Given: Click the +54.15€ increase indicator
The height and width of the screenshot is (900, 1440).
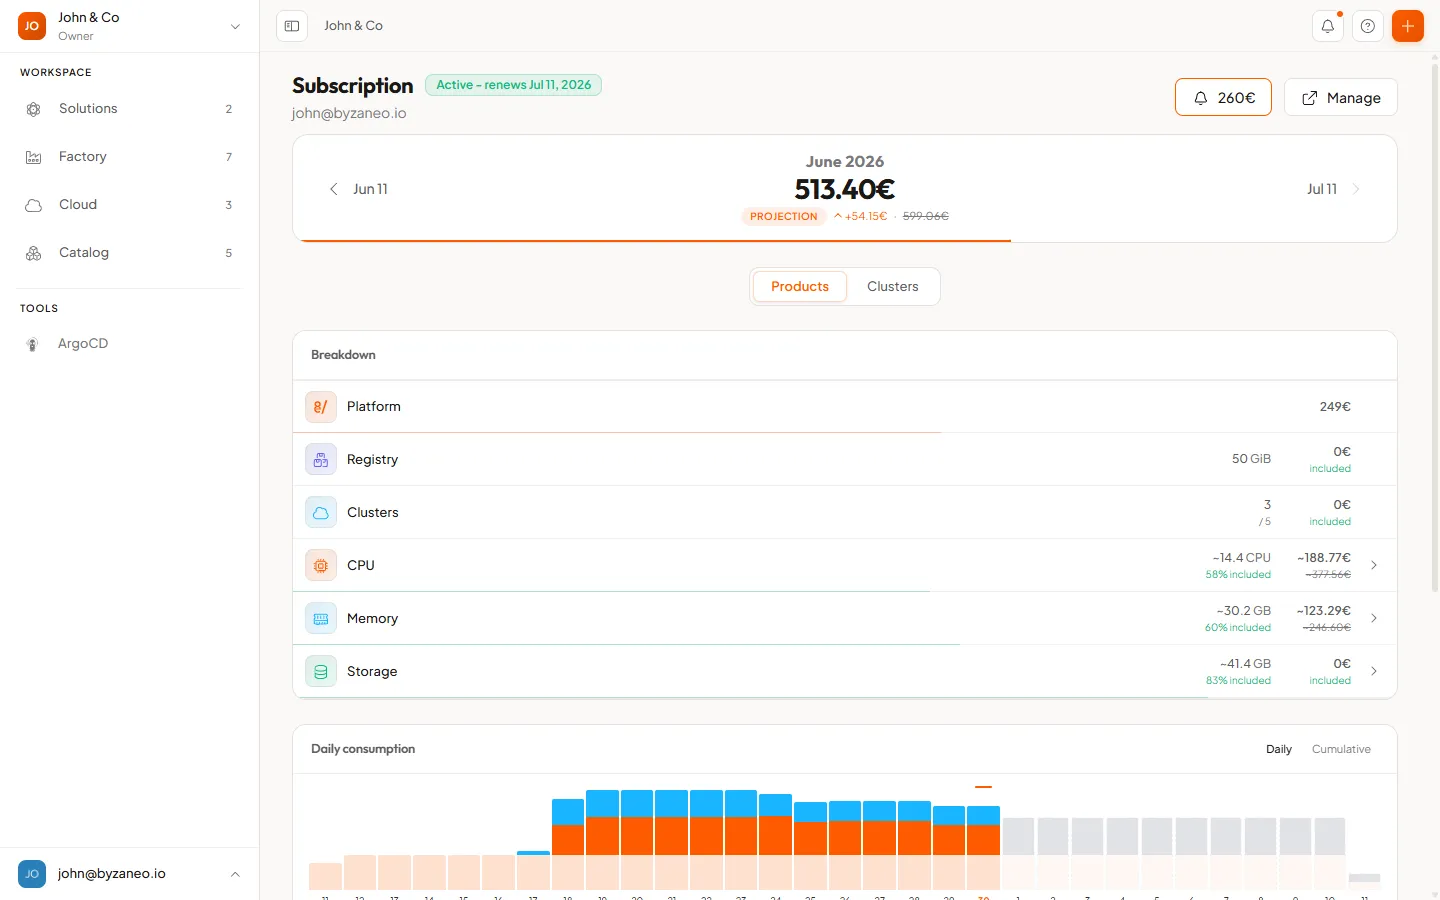Looking at the screenshot, I should pyautogui.click(x=860, y=217).
